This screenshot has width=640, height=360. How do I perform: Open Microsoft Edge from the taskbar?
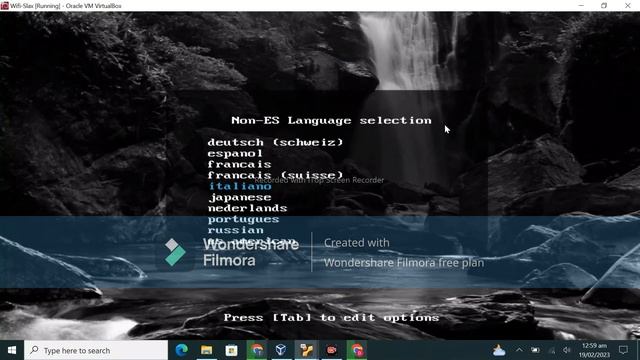coord(182,350)
